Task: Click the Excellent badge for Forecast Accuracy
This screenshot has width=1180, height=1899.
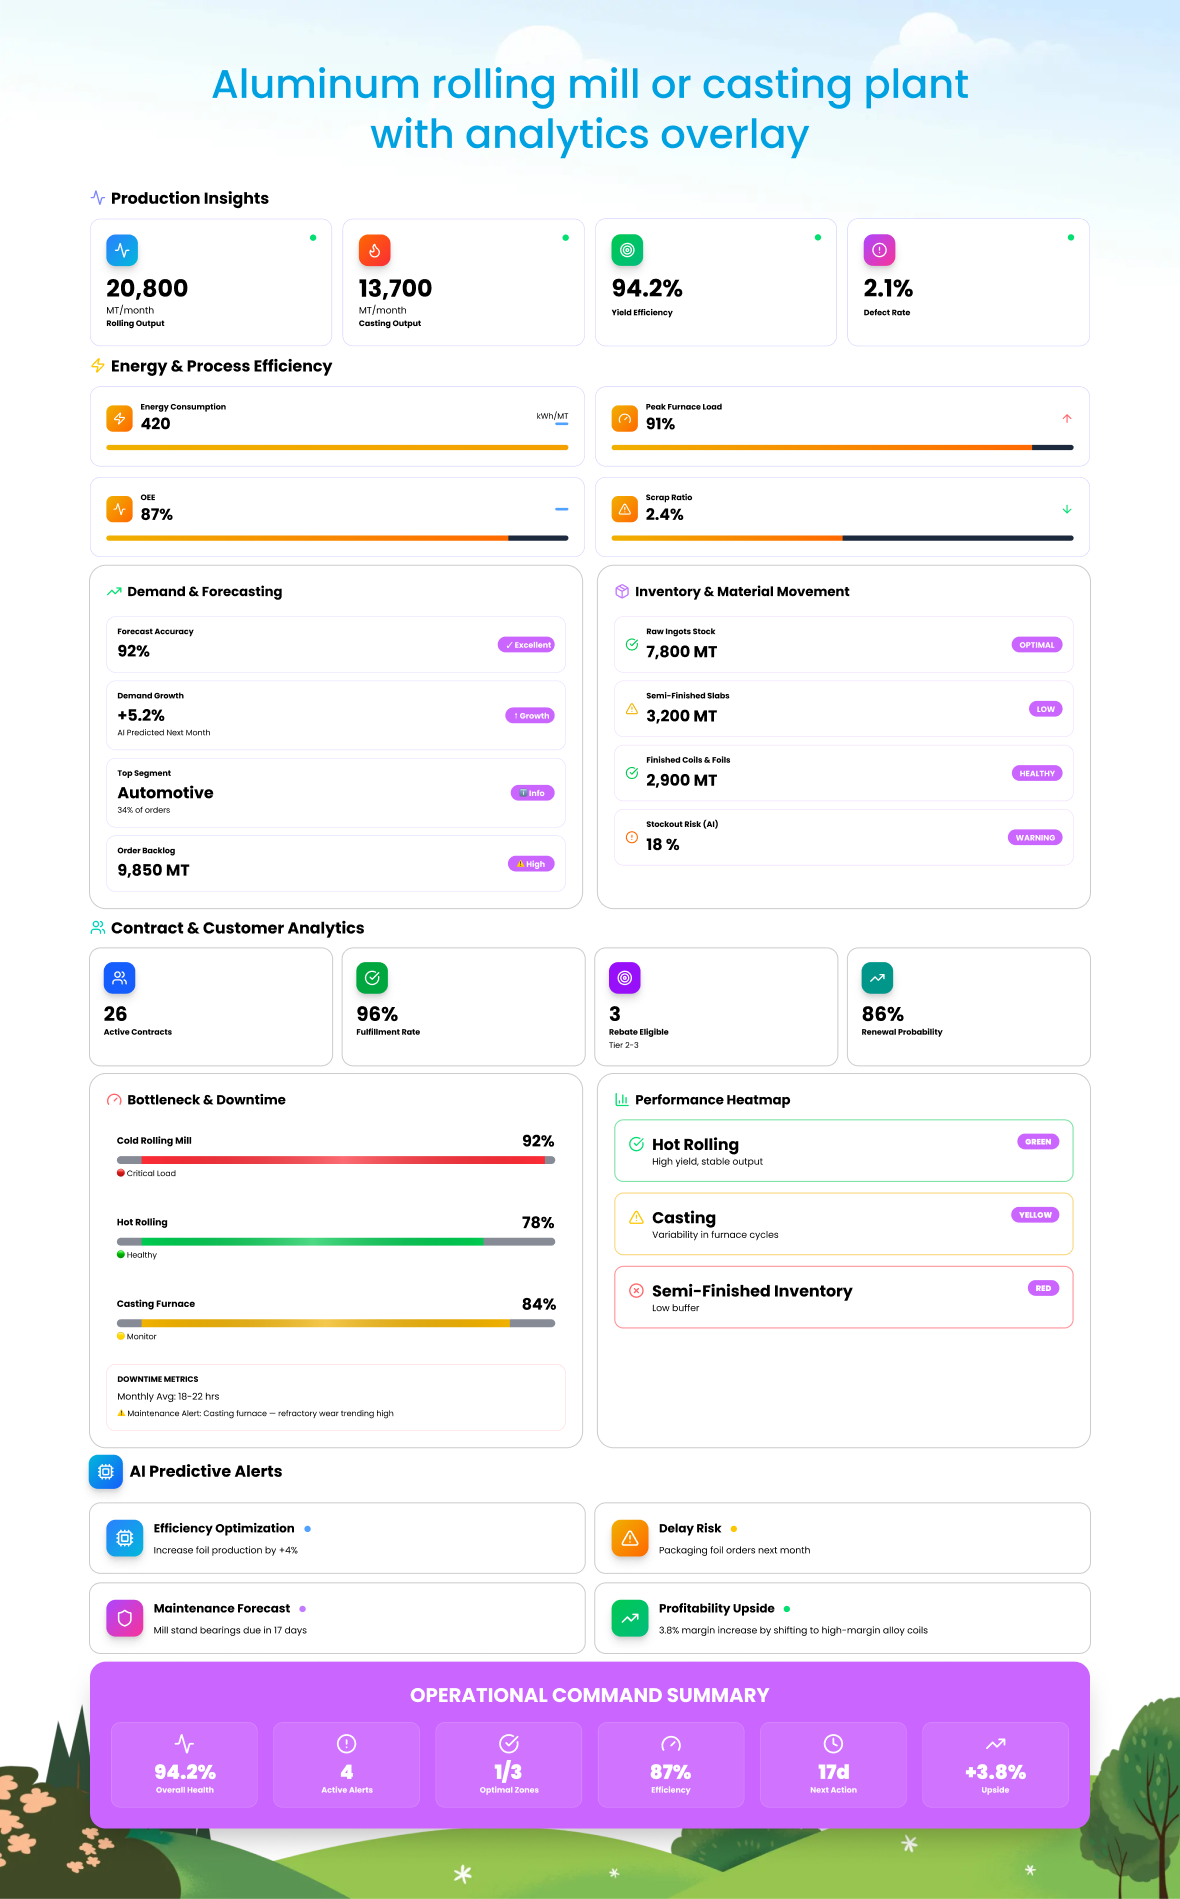Action: tap(527, 645)
